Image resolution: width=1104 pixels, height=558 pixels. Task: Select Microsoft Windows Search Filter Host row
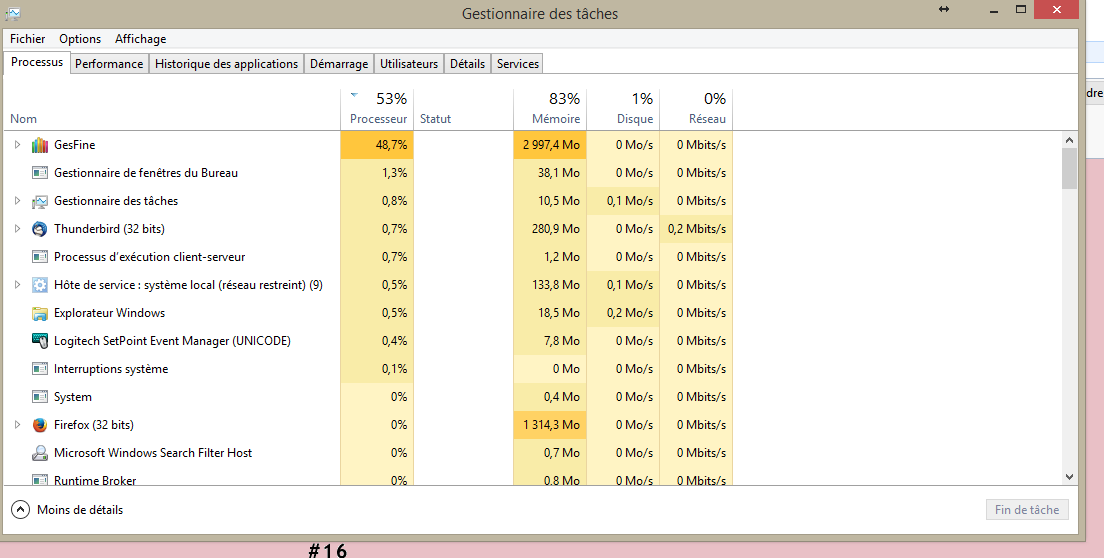(x=368, y=453)
